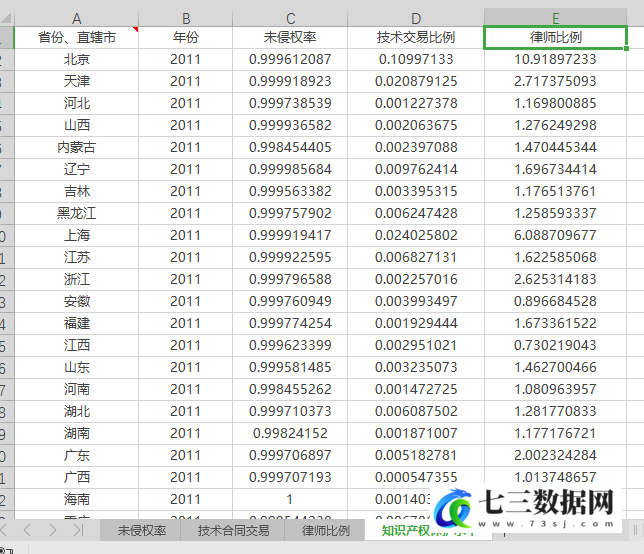Screen dimensions: 644x554
Task: Select the 江西 cell
Action: coord(76,345)
